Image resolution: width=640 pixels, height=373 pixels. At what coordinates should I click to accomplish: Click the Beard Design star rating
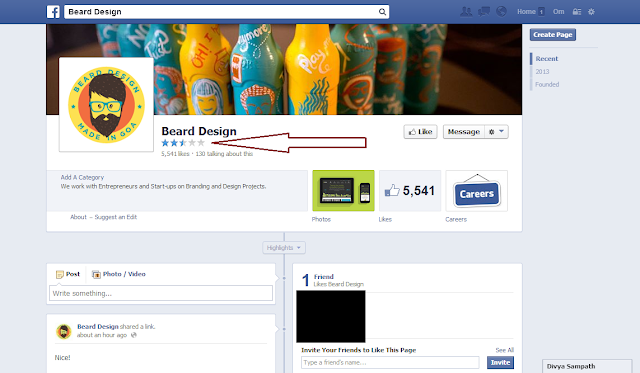[183, 143]
